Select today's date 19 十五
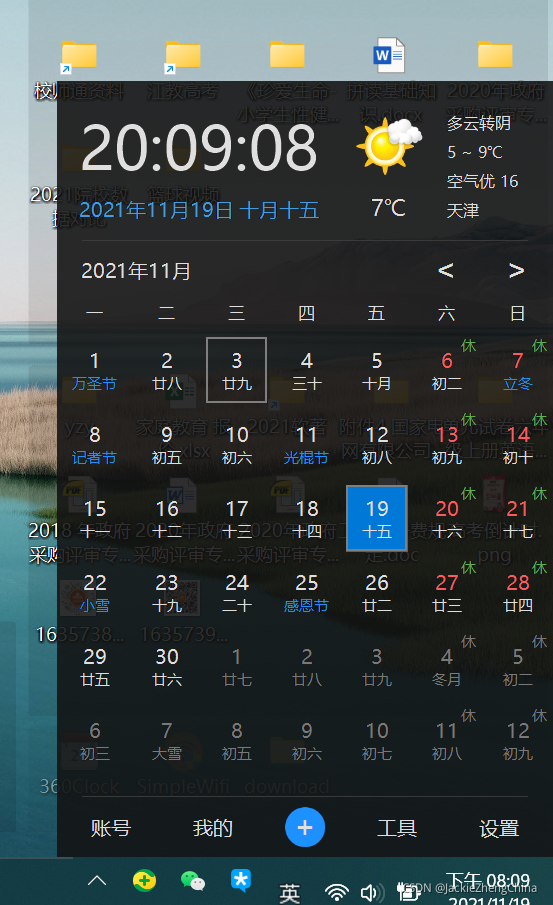This screenshot has height=905, width=553. point(377,518)
